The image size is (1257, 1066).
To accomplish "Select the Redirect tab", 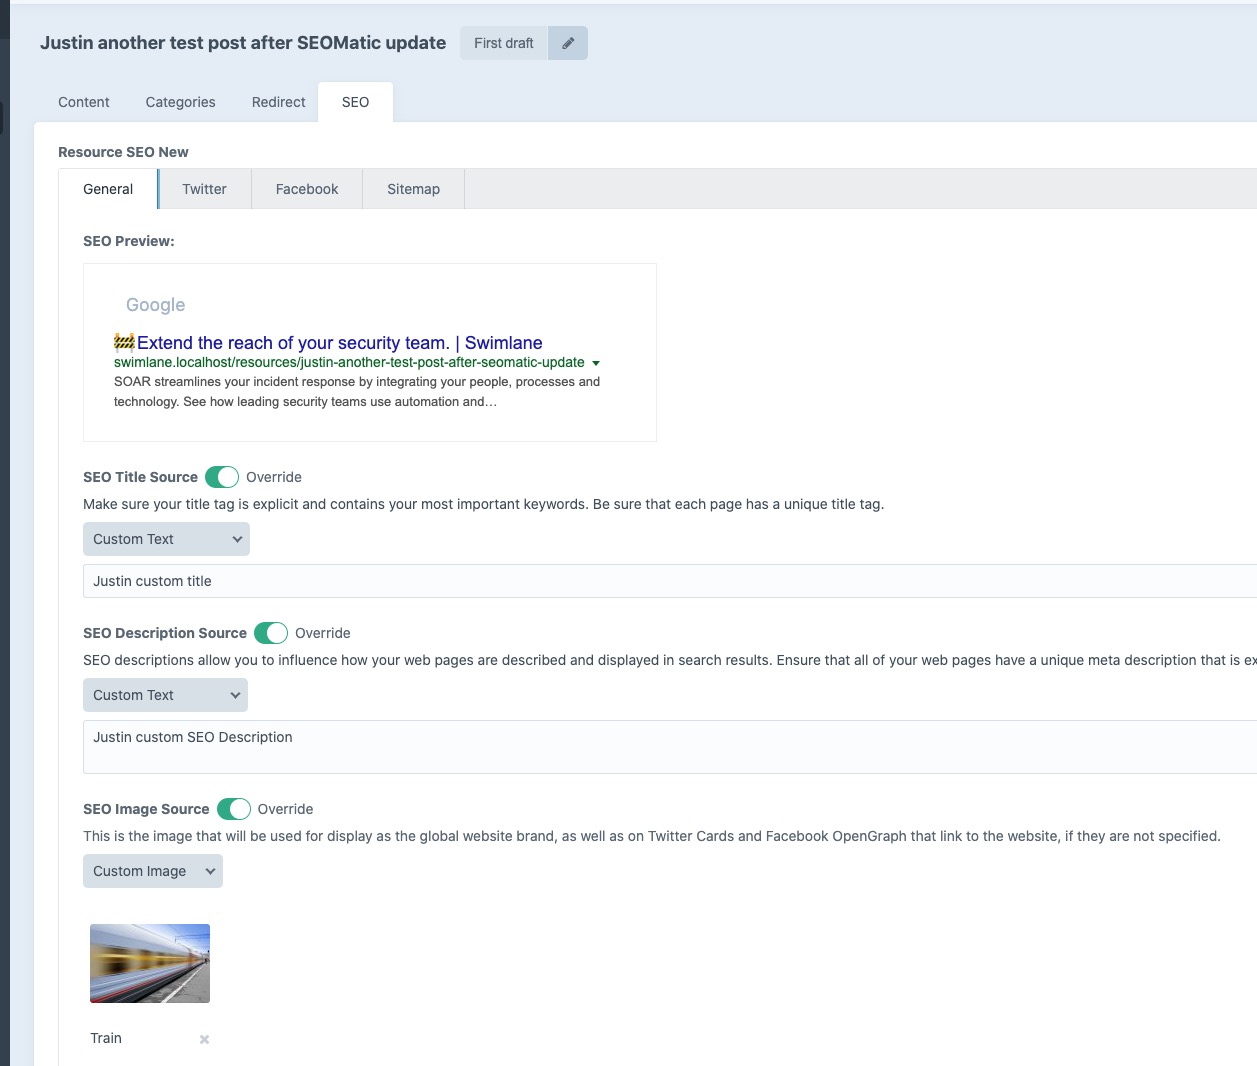I will pyautogui.click(x=278, y=102).
